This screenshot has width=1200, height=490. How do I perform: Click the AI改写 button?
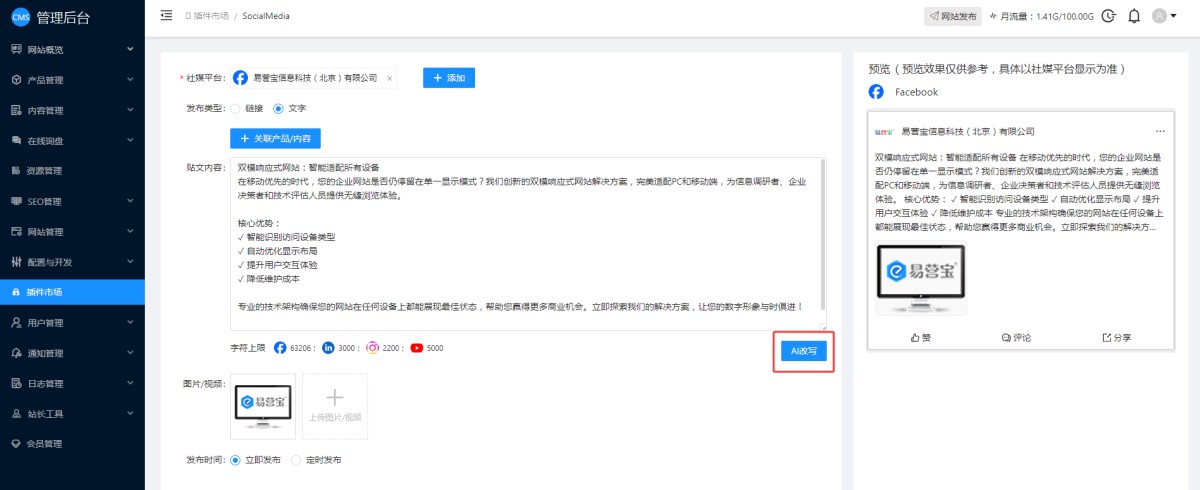(x=804, y=351)
